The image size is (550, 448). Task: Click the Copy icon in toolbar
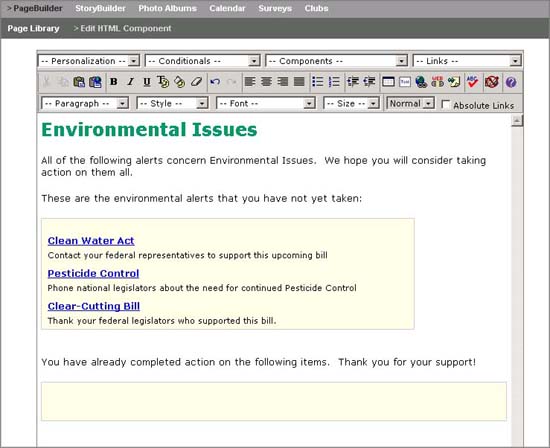(x=62, y=82)
